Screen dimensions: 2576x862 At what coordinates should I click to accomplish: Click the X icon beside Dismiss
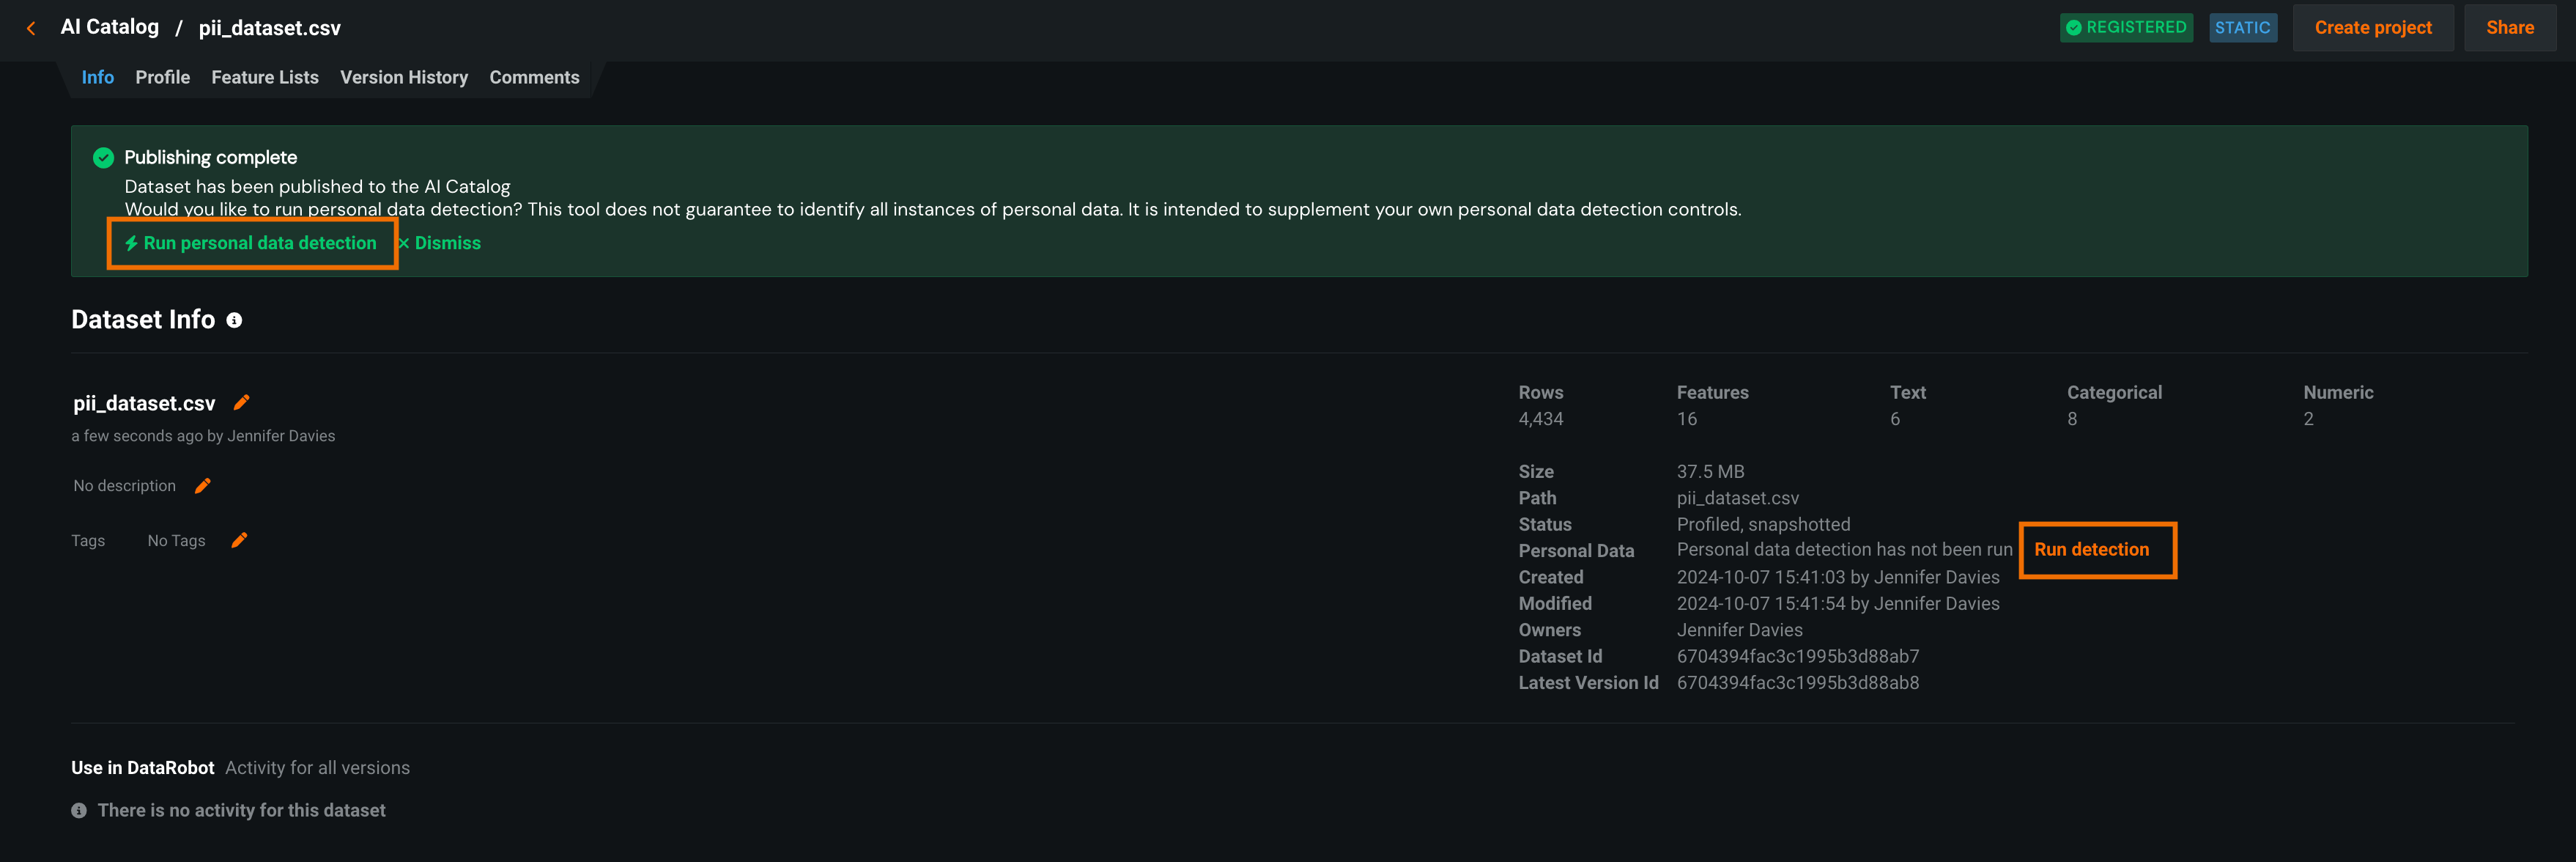click(x=404, y=243)
